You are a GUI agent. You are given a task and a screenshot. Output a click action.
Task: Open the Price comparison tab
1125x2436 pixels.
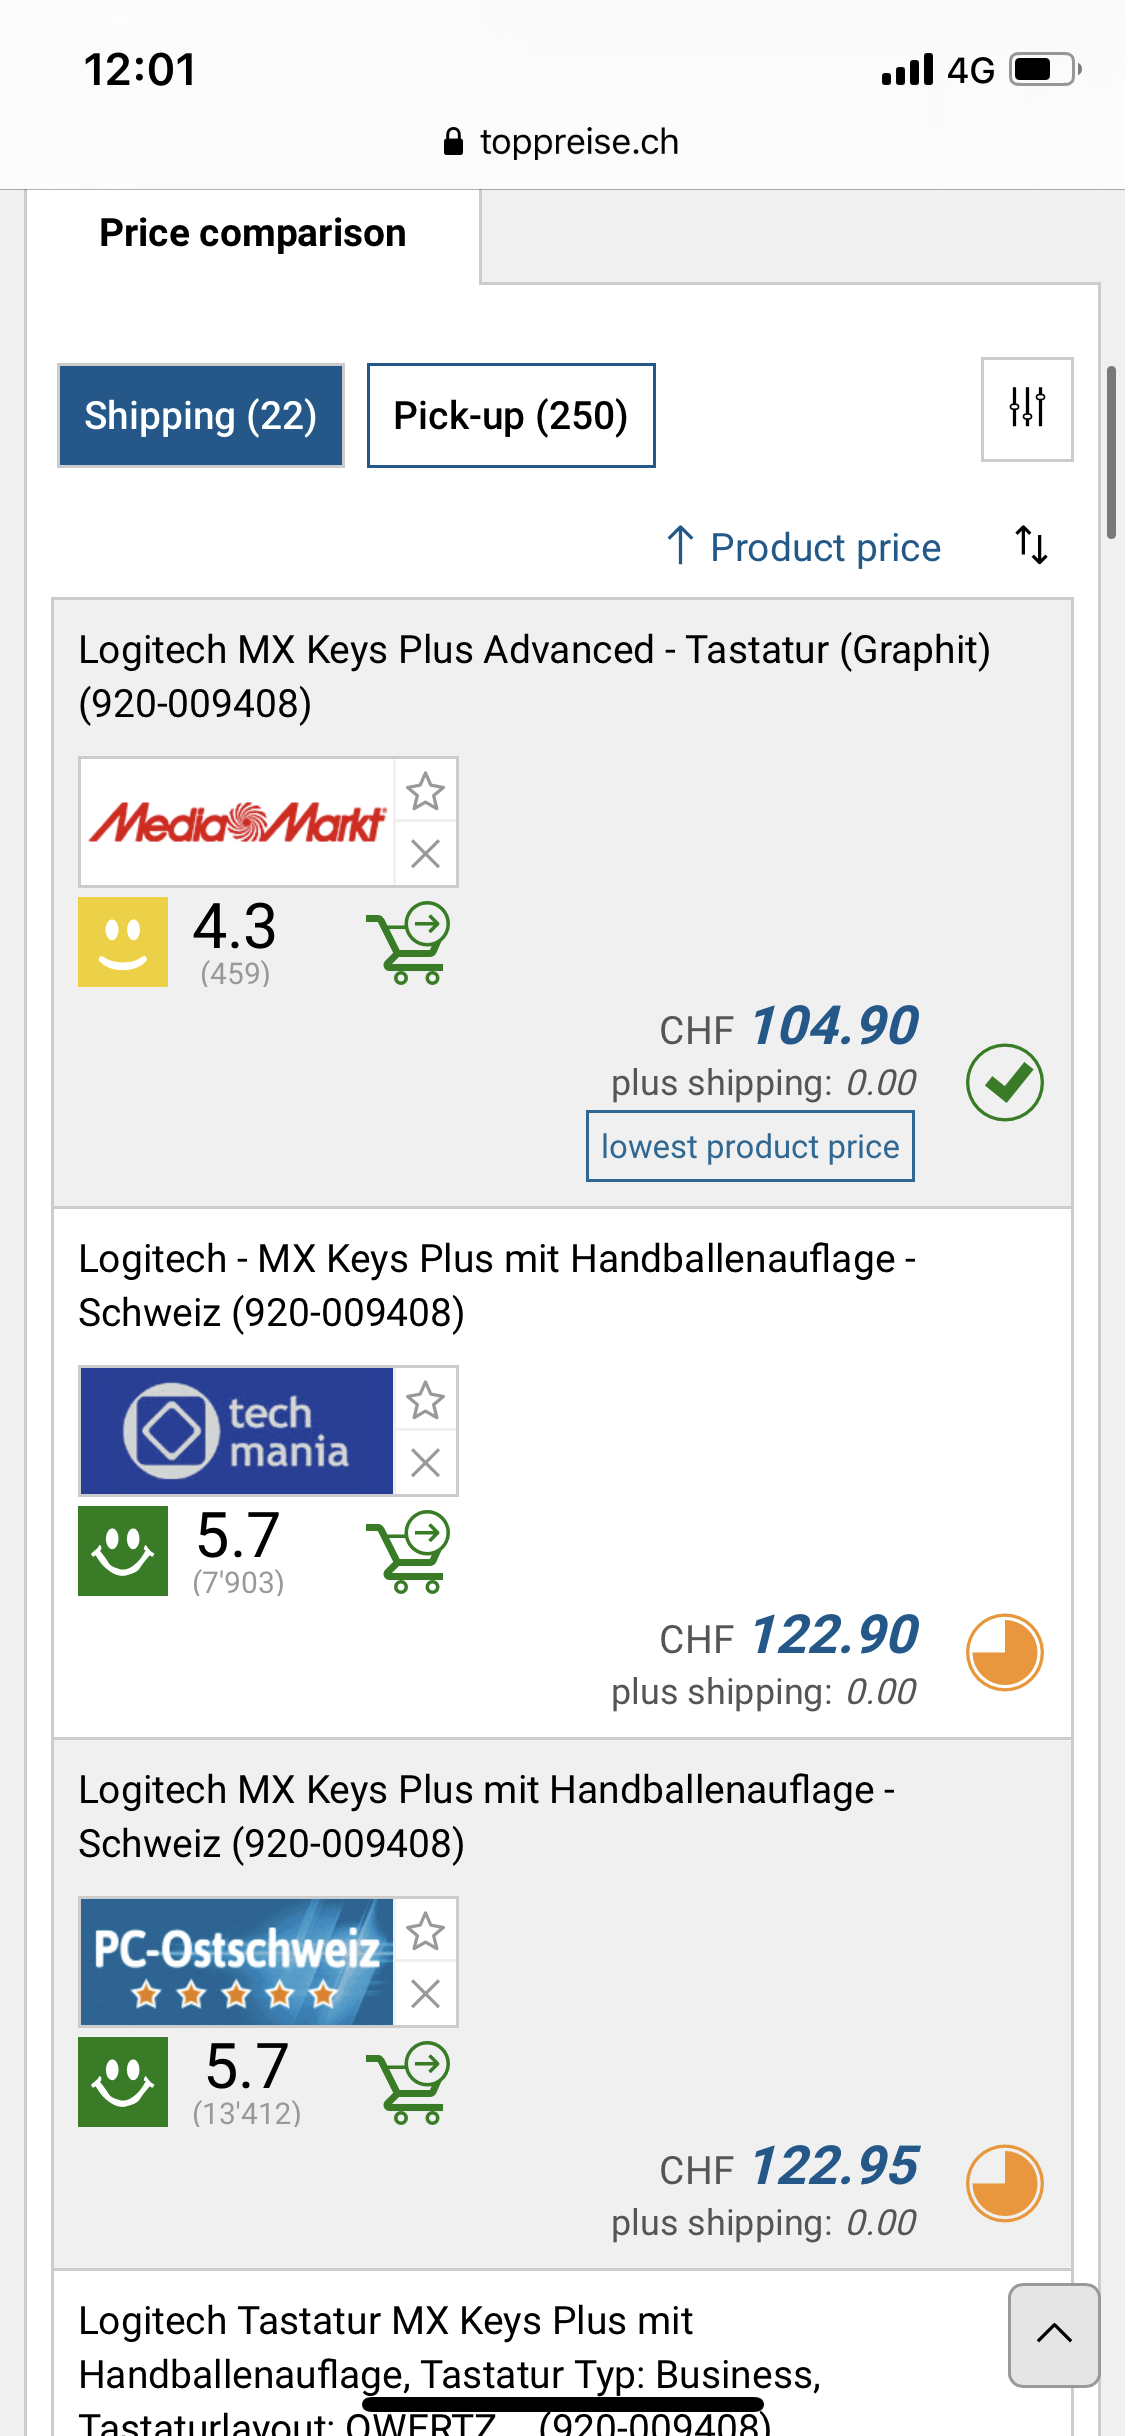pyautogui.click(x=253, y=234)
